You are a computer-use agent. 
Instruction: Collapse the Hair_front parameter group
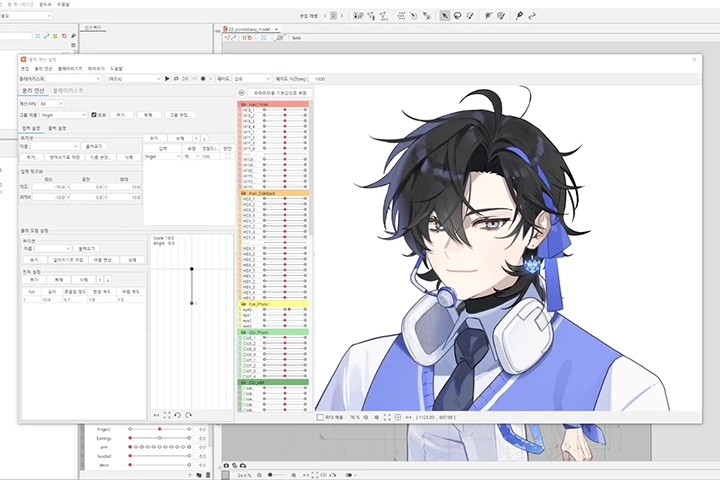(x=273, y=104)
